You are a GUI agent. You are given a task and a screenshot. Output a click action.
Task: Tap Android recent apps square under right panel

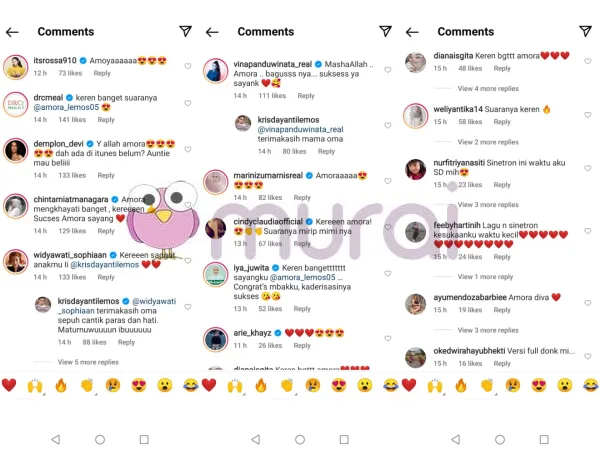point(544,439)
